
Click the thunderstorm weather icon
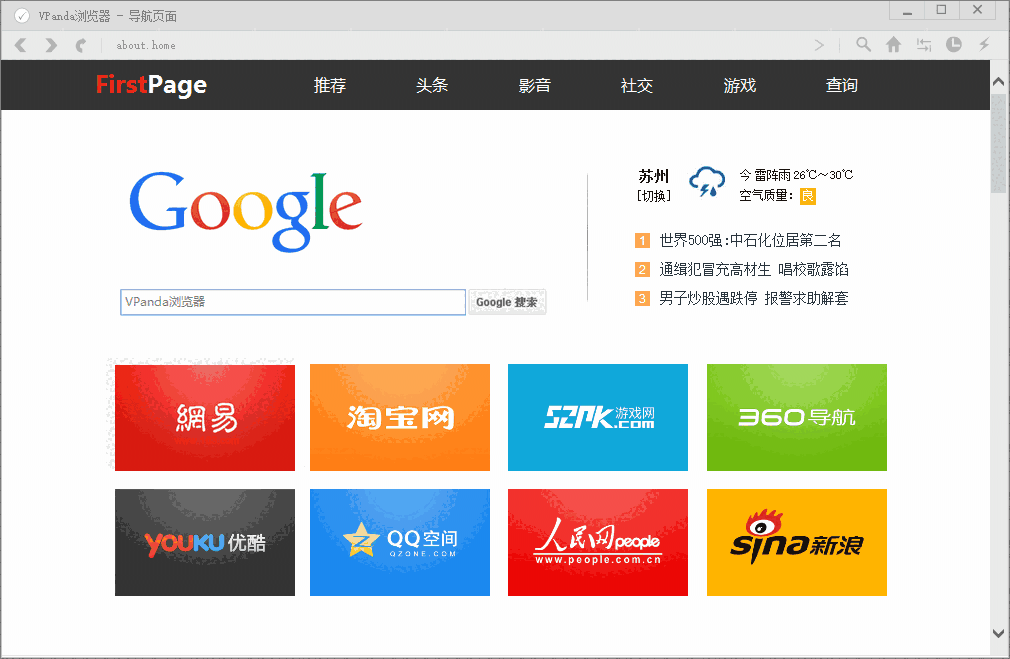tap(707, 182)
